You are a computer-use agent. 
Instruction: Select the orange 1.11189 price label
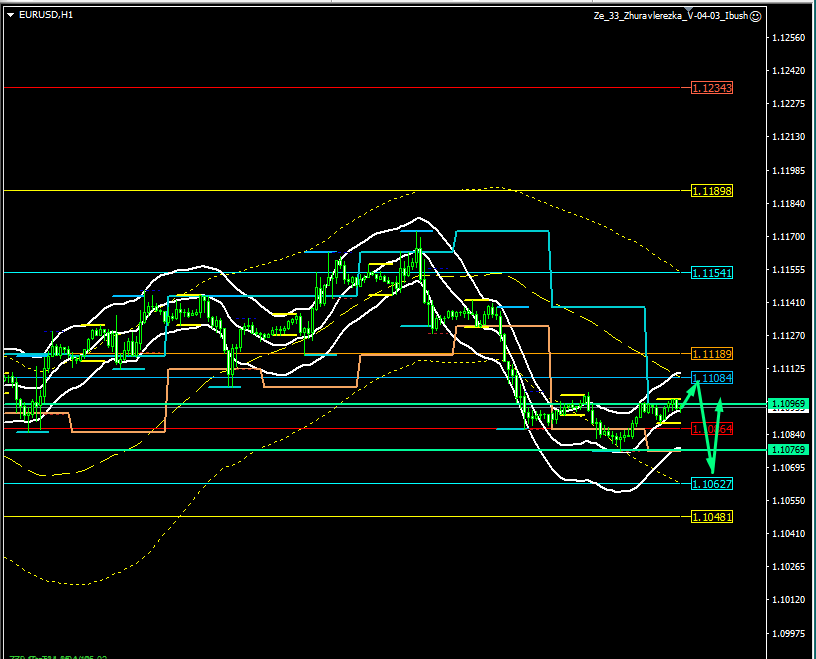coord(712,354)
